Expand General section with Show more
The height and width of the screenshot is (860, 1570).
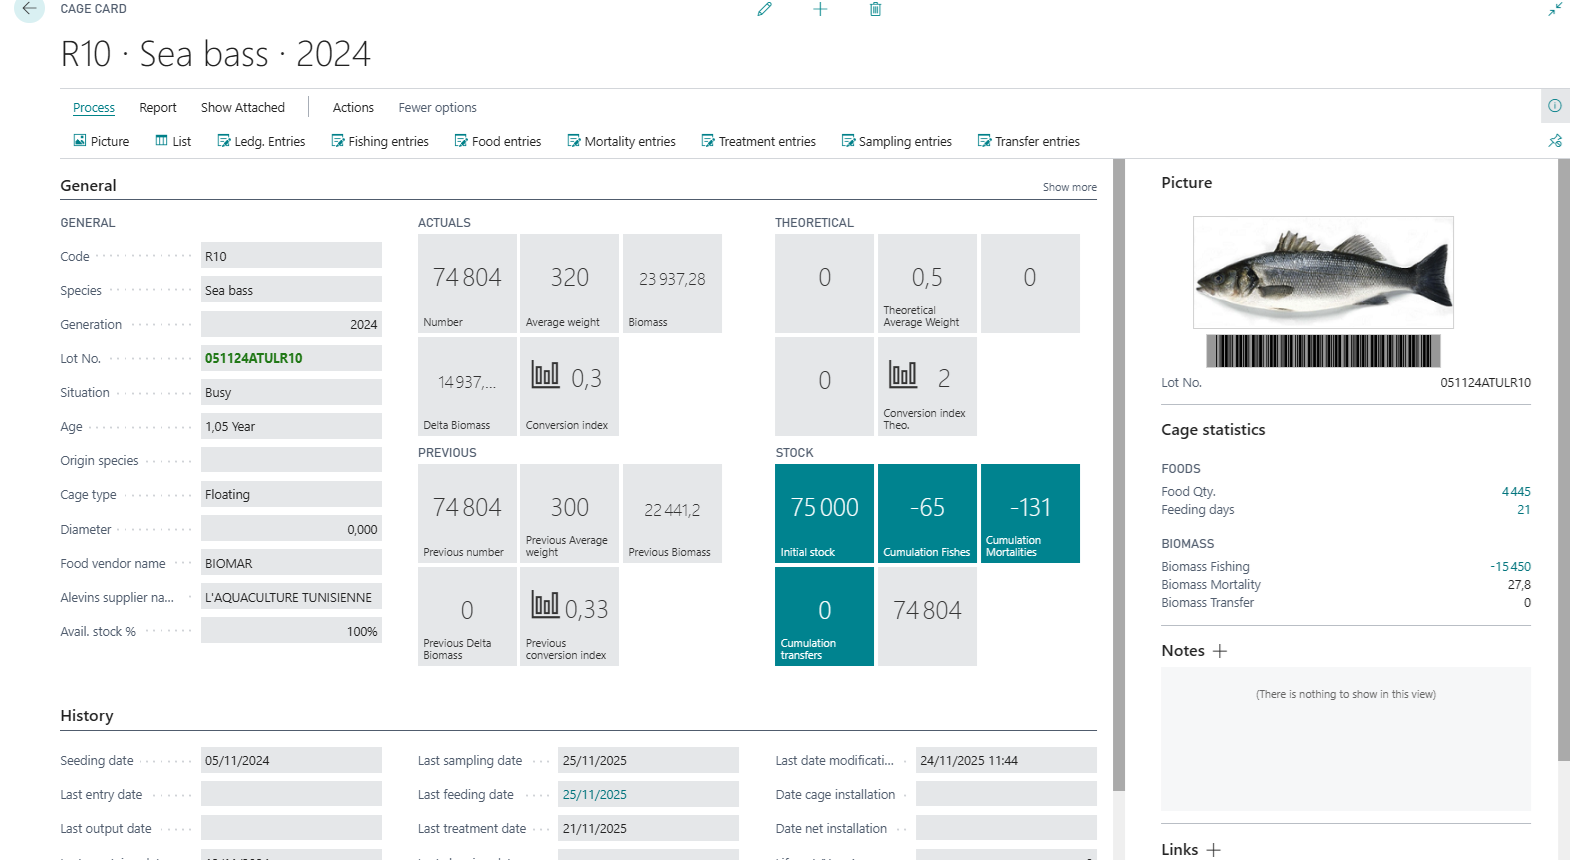1069,187
